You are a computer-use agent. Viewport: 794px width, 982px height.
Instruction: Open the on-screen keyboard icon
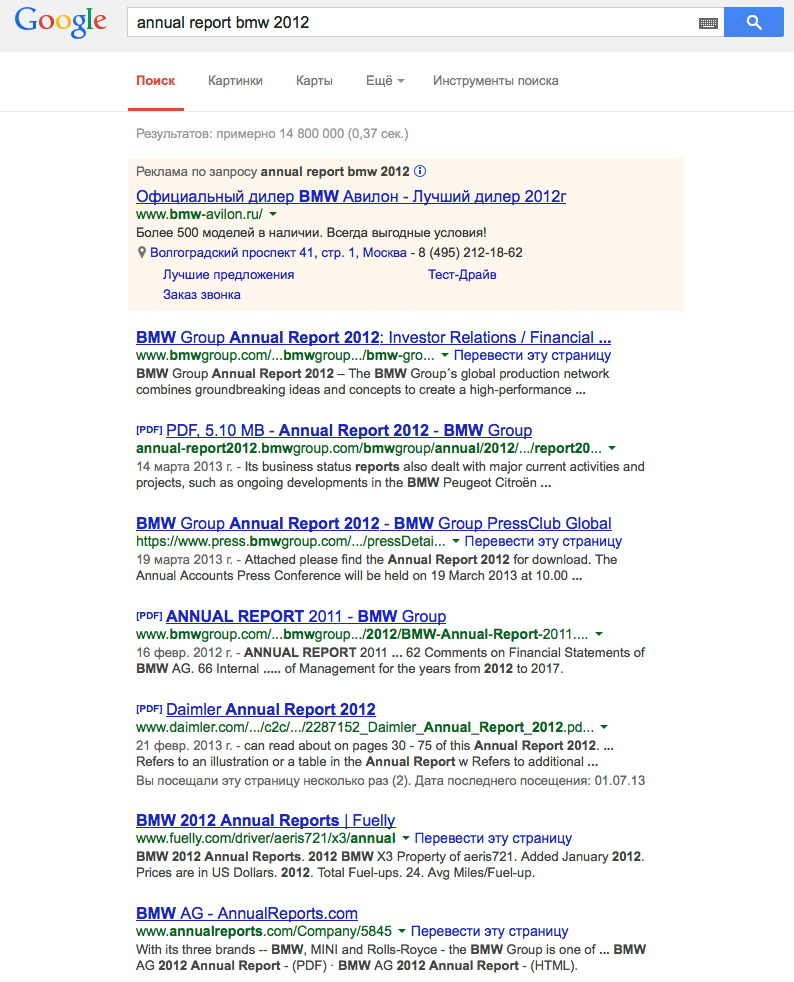[708, 23]
